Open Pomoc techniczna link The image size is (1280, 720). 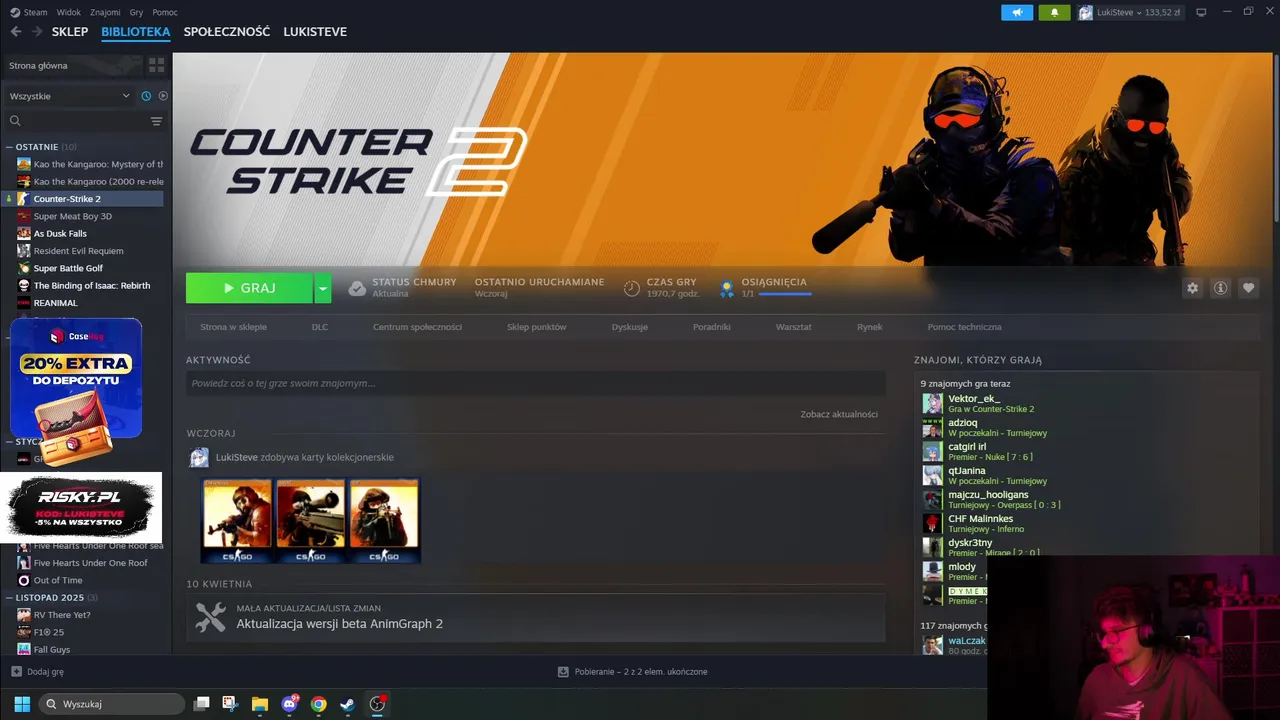964,327
